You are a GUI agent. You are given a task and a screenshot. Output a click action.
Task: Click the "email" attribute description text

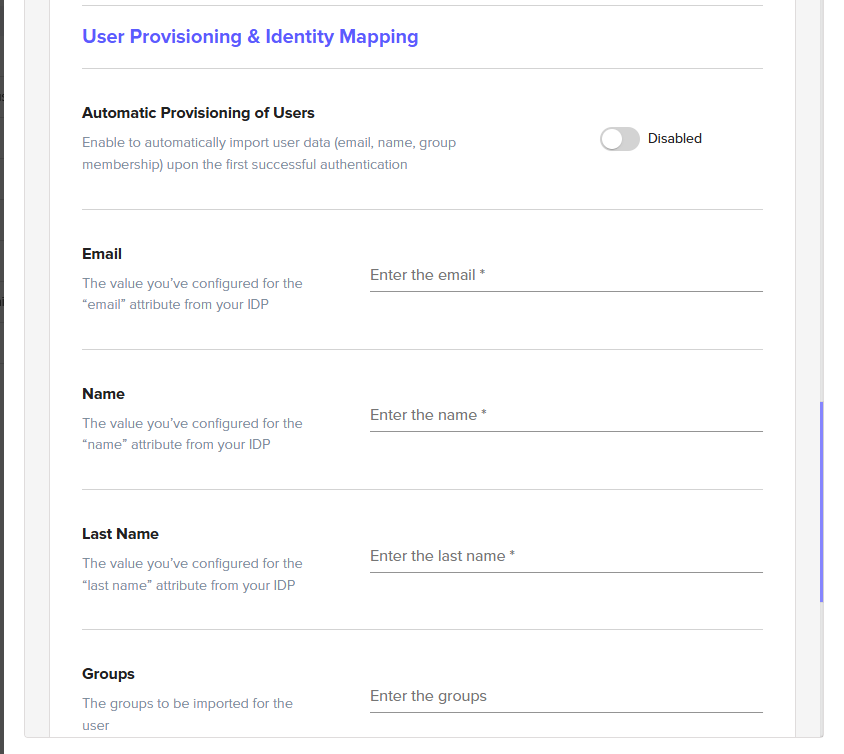(192, 294)
